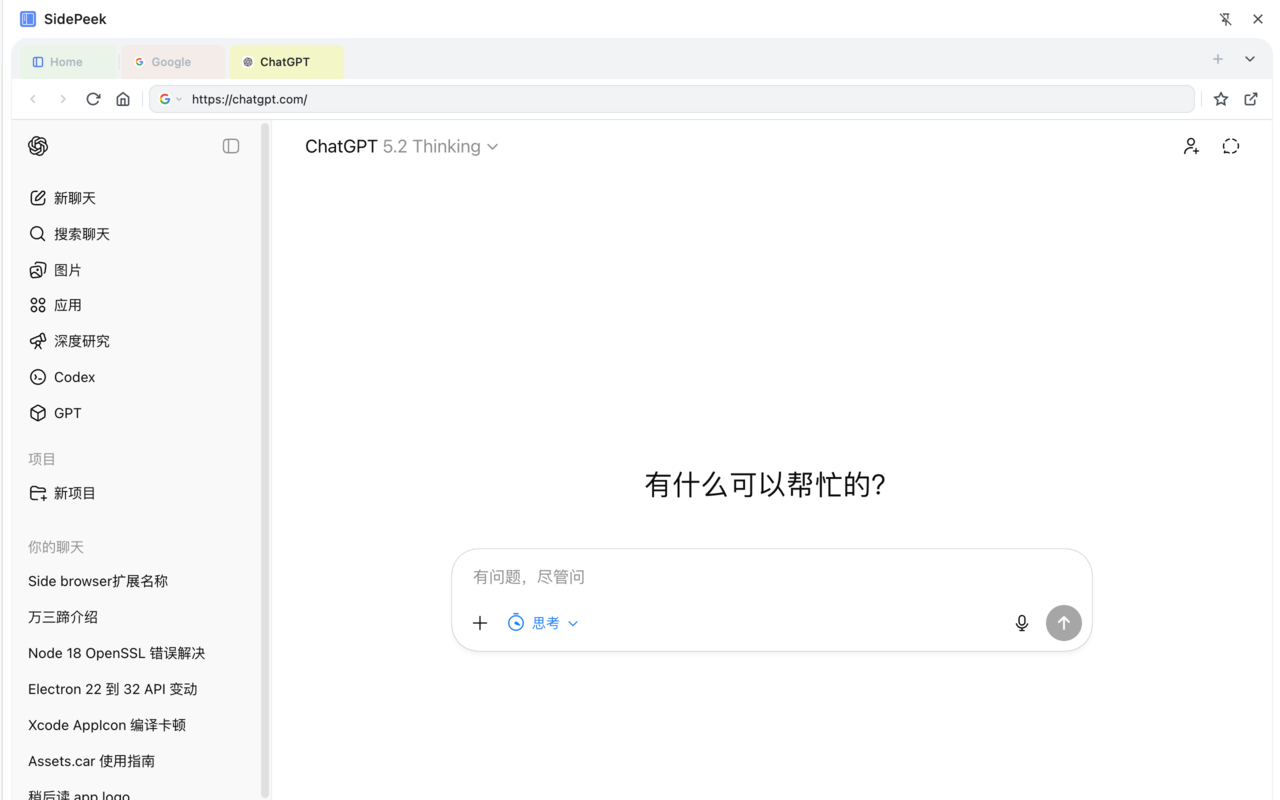Screen dimensions: 1280x800
Task: Click the send arrow button
Action: pyautogui.click(x=1064, y=623)
